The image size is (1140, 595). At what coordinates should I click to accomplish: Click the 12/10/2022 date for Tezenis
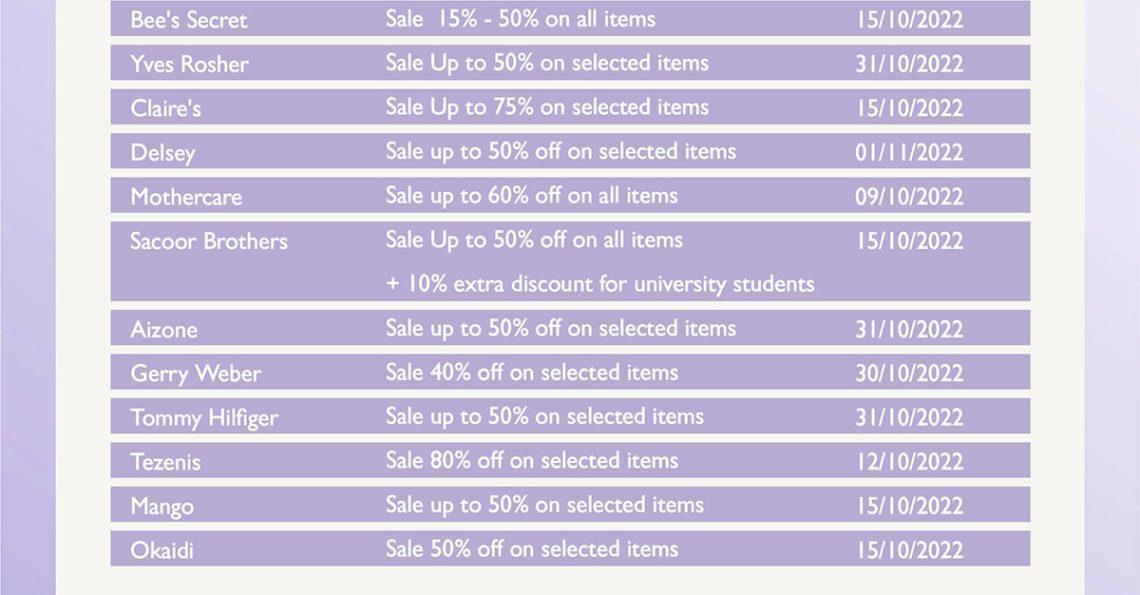coord(909,462)
